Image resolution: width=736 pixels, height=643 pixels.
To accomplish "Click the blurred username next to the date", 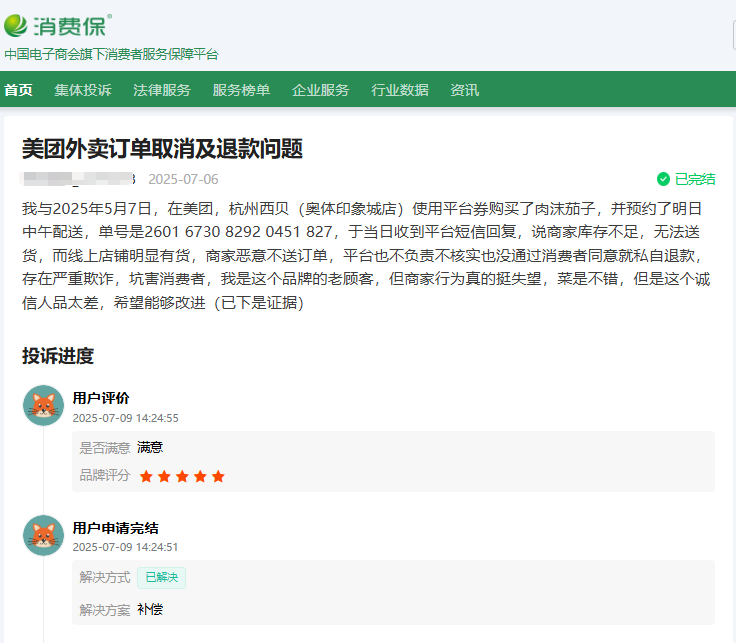I will point(78,179).
